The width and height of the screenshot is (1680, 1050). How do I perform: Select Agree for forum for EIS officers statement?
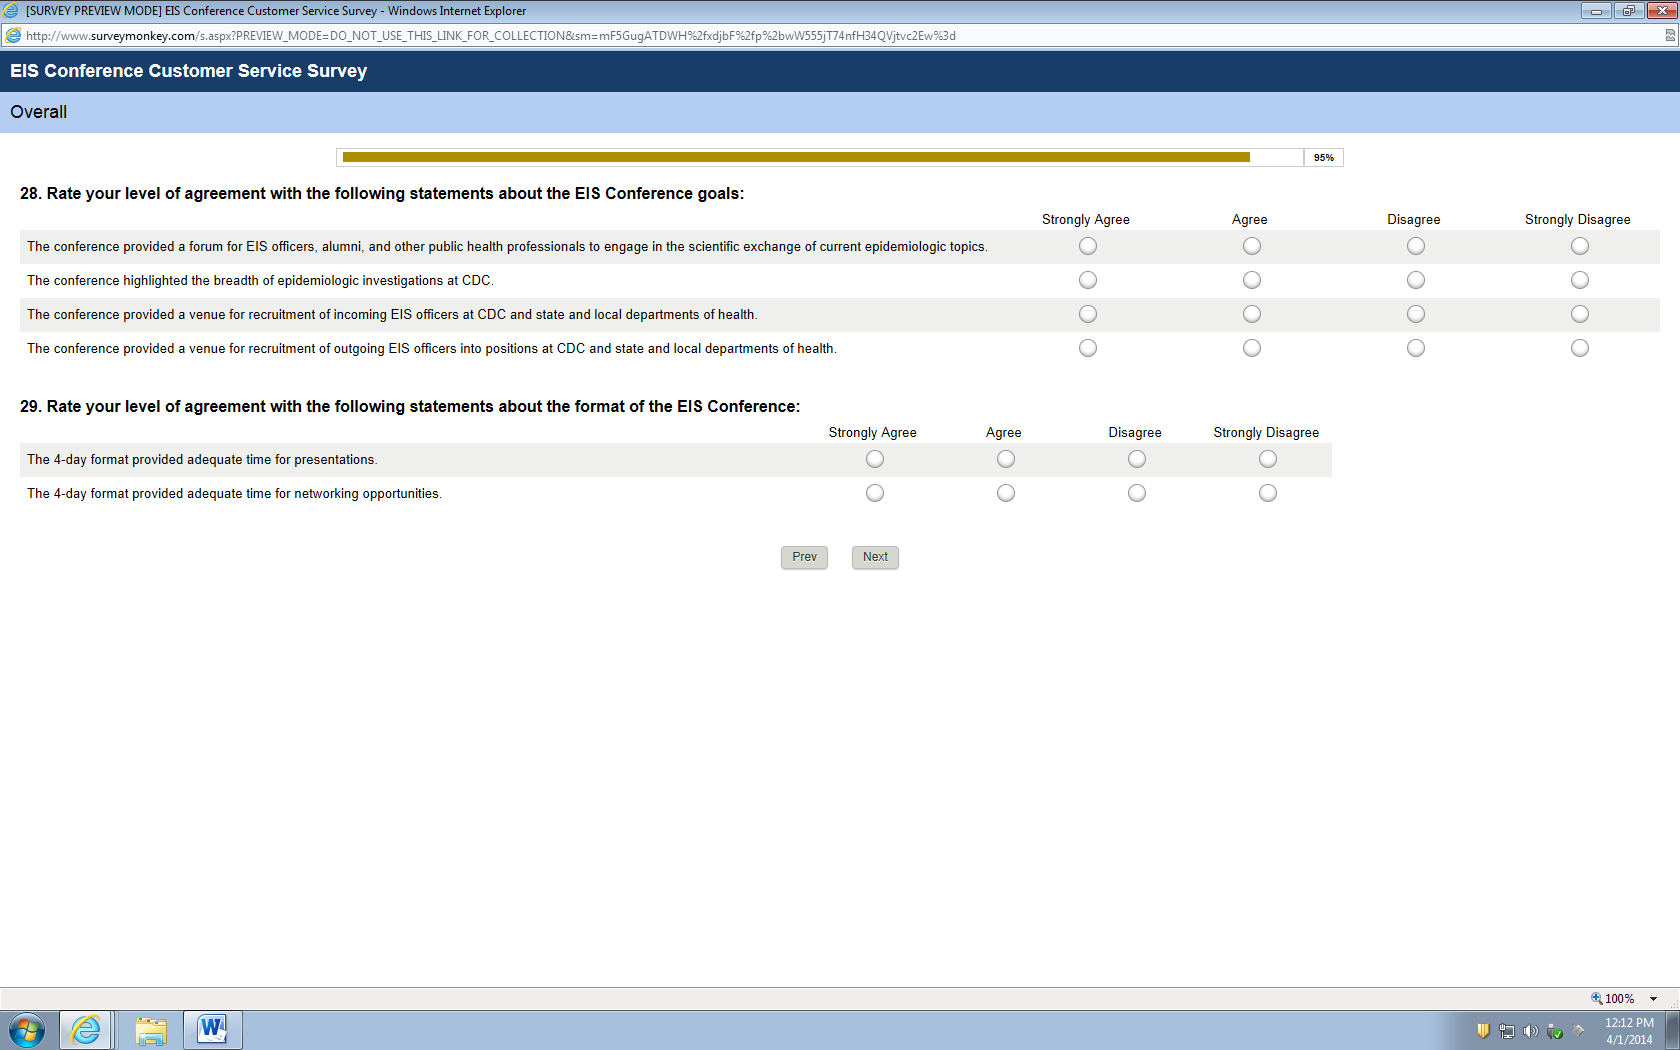(x=1252, y=246)
